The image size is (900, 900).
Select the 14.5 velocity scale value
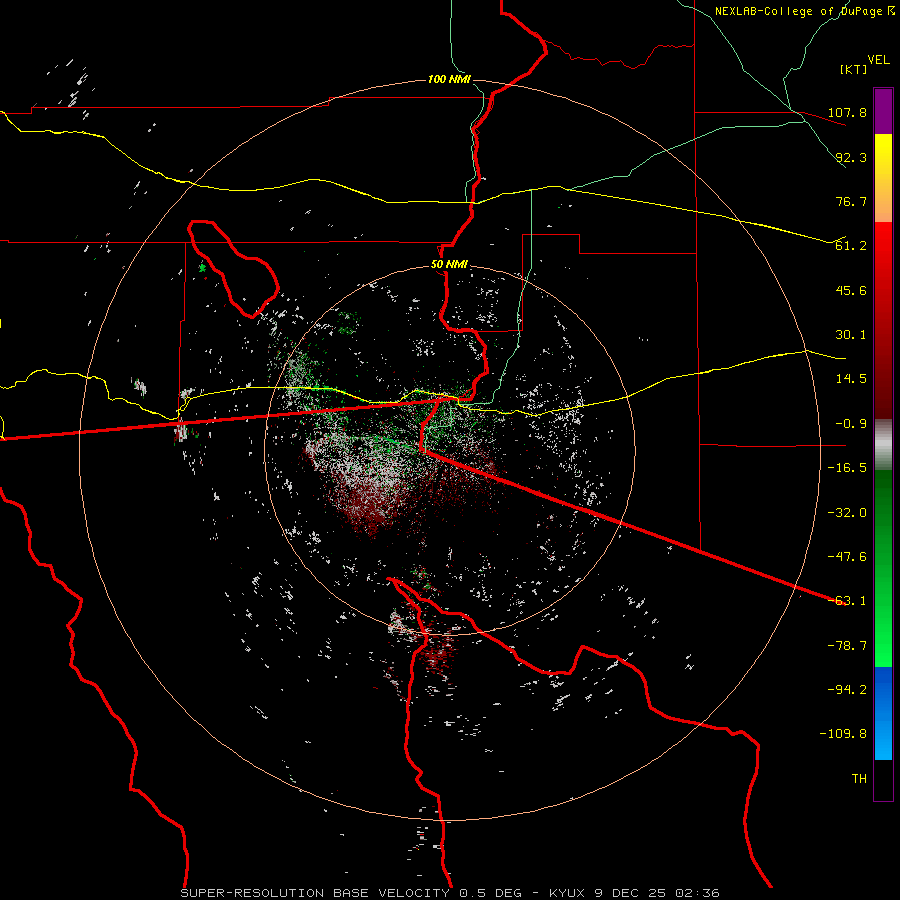click(x=851, y=379)
